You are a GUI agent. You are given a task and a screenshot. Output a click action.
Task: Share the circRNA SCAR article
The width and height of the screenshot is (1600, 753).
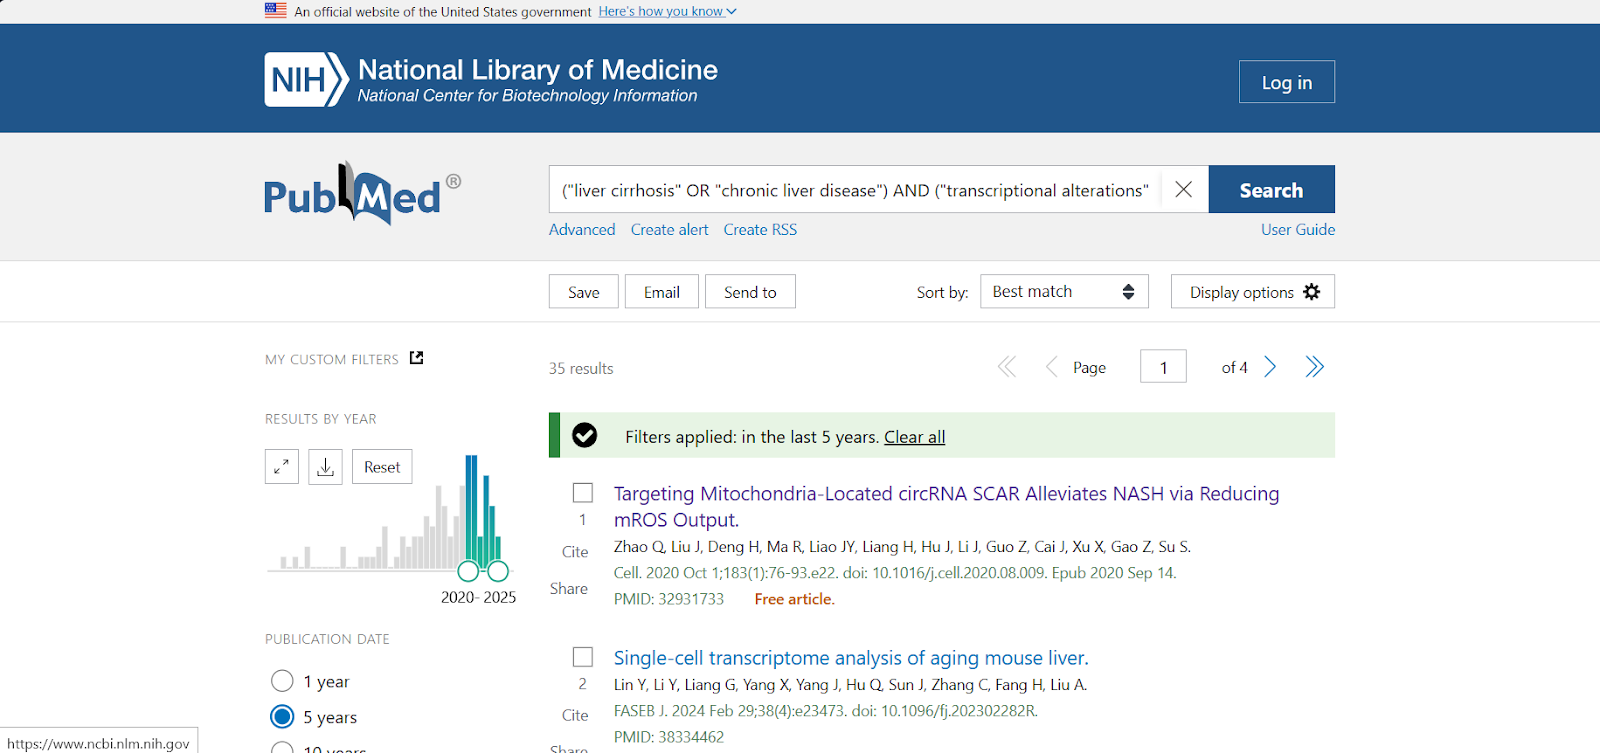click(x=569, y=588)
